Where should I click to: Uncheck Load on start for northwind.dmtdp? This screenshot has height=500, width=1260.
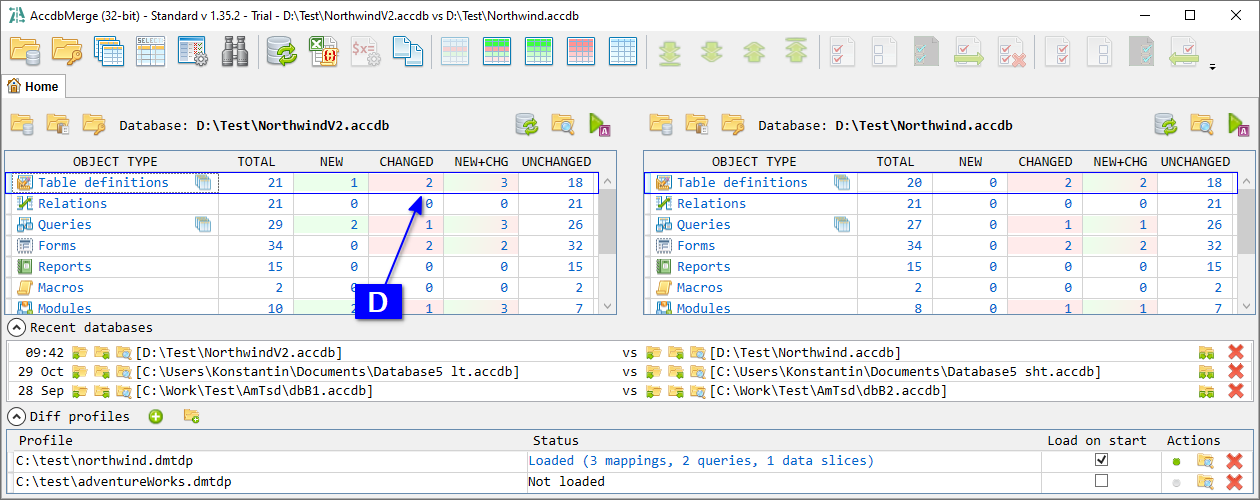(x=1102, y=460)
